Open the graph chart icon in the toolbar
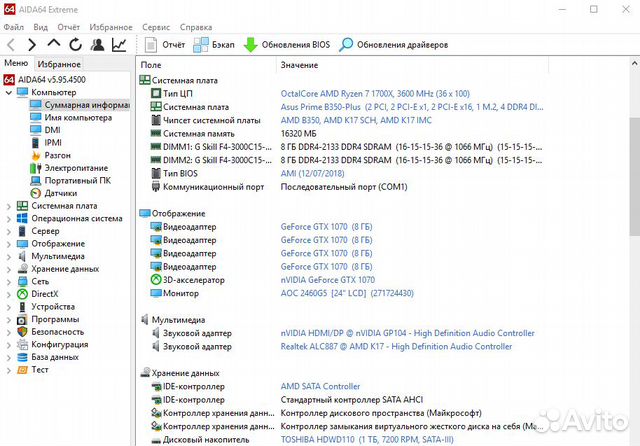This screenshot has width=640, height=446. coord(119,44)
